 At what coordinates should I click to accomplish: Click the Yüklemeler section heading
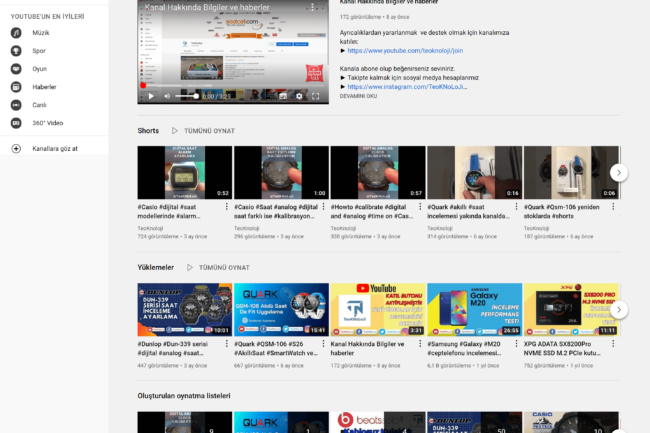(156, 268)
